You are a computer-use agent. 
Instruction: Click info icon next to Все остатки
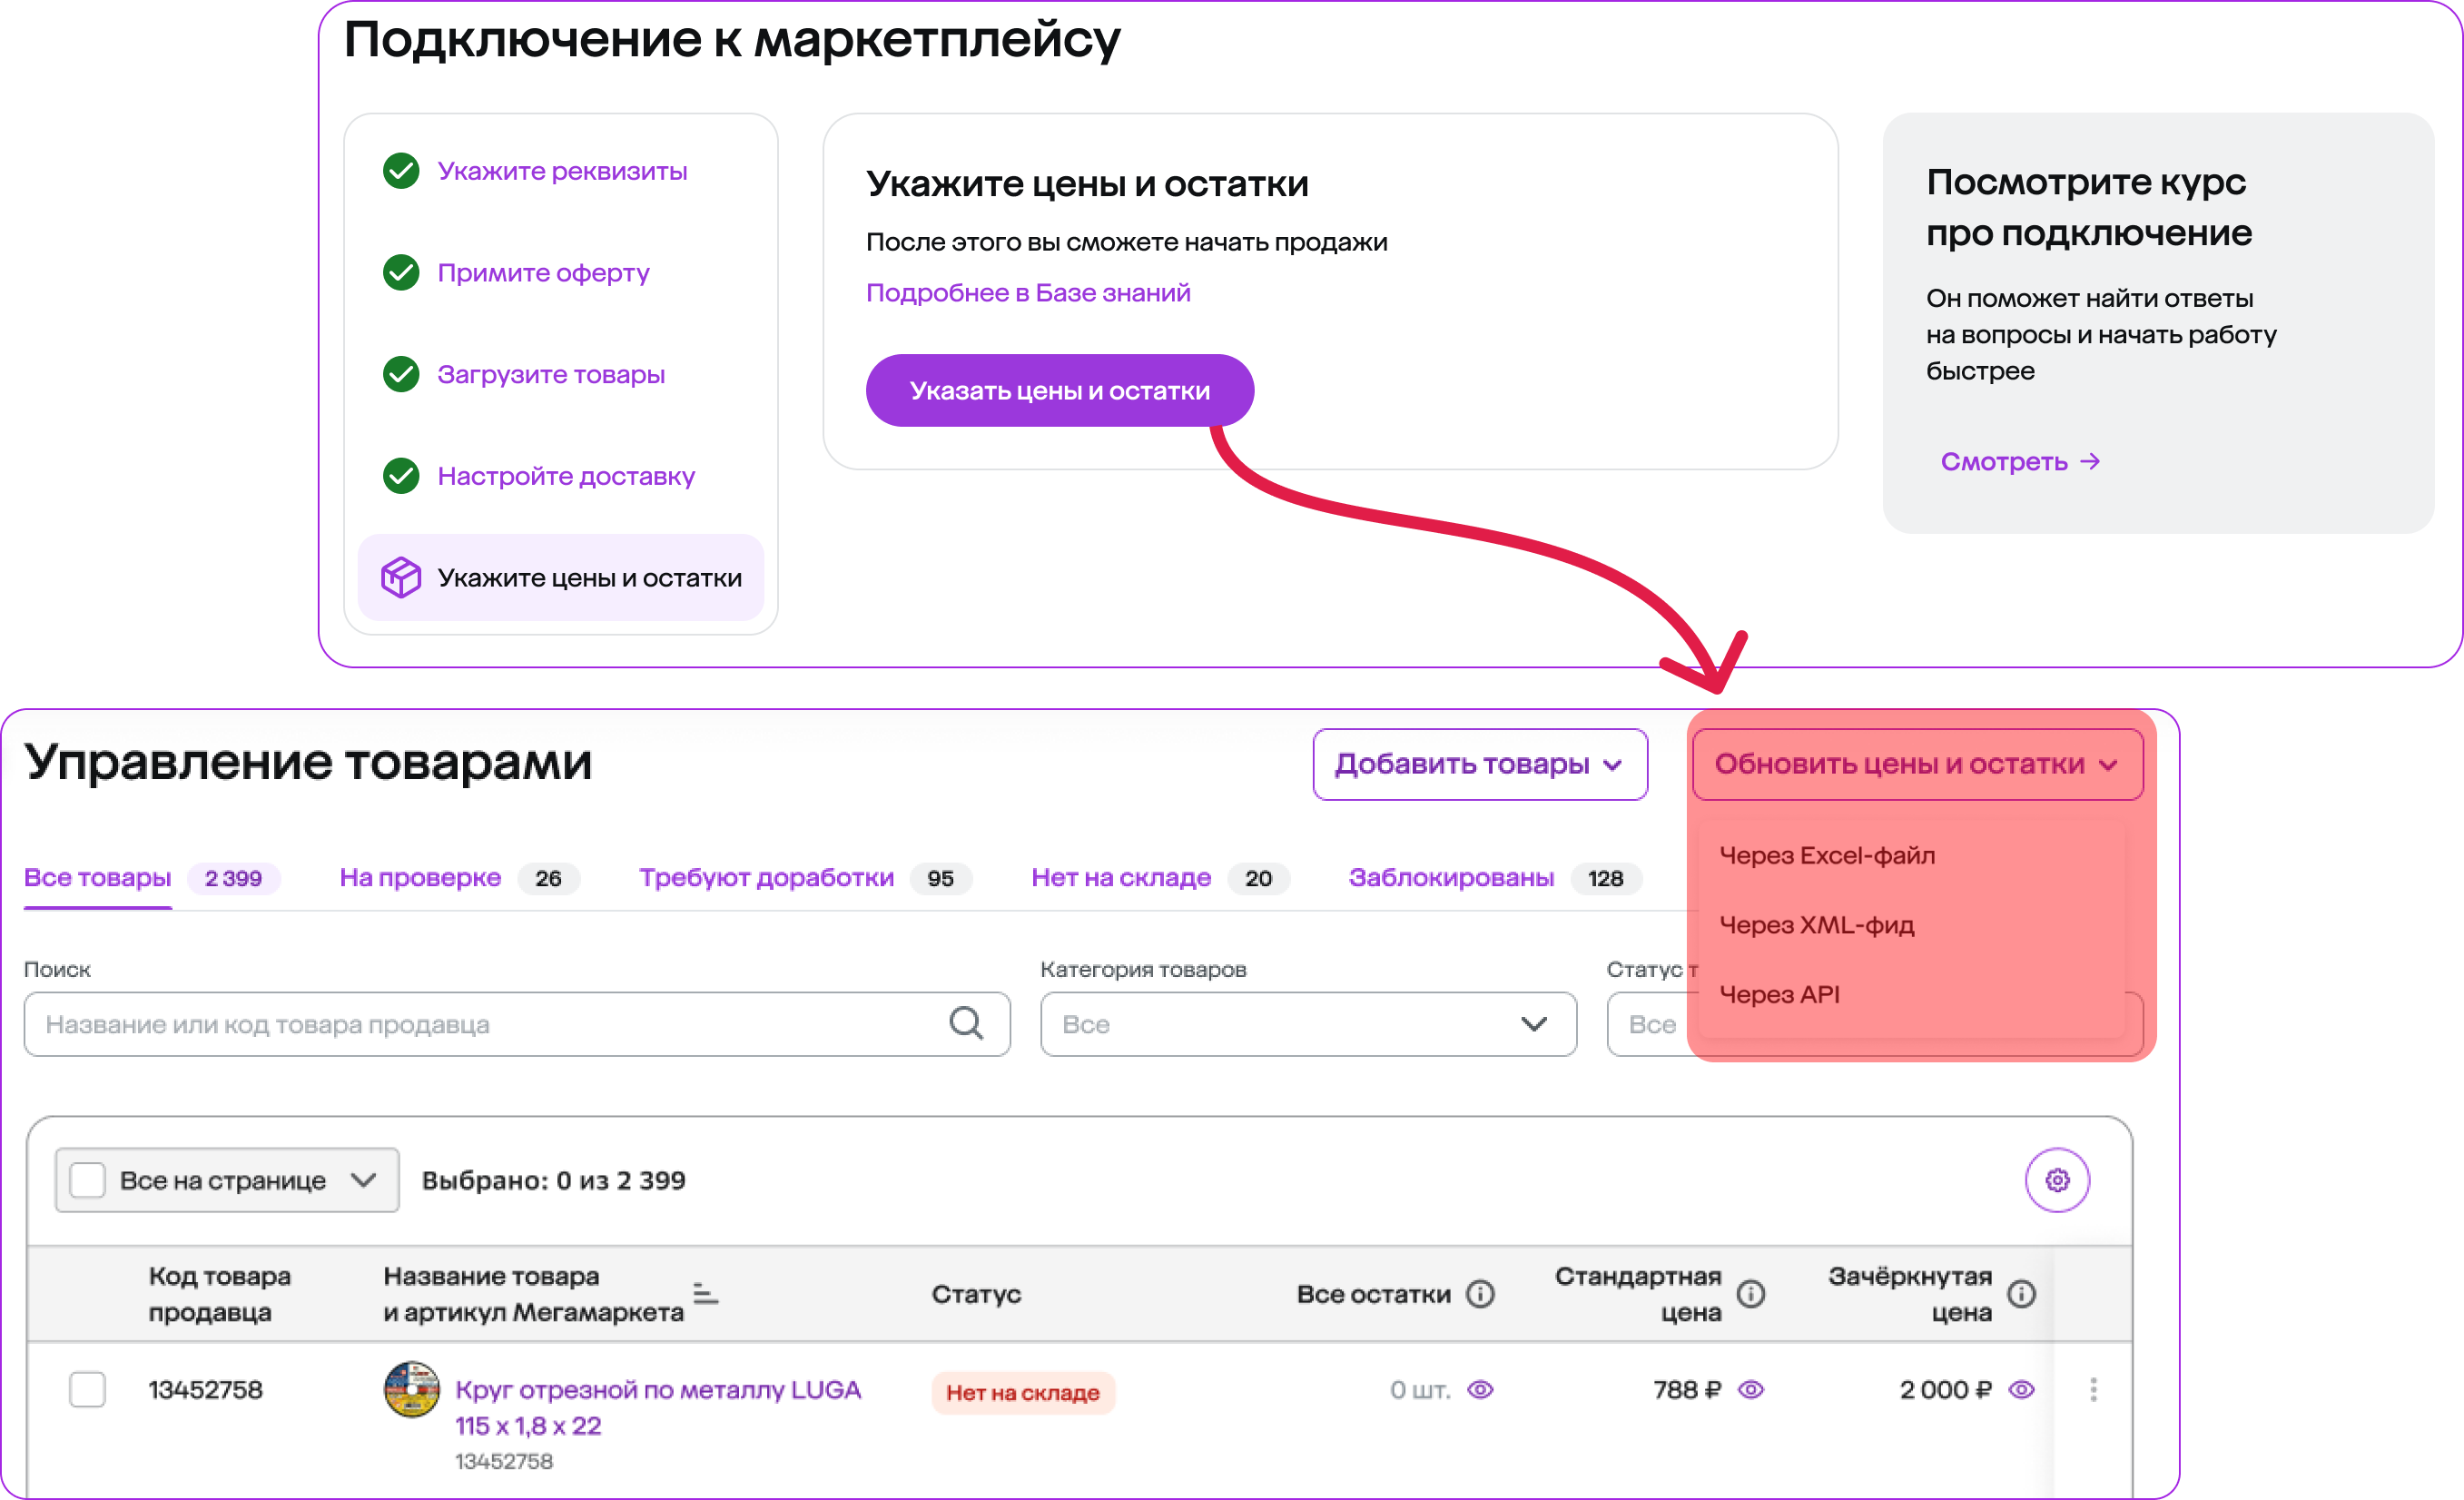click(1480, 1294)
